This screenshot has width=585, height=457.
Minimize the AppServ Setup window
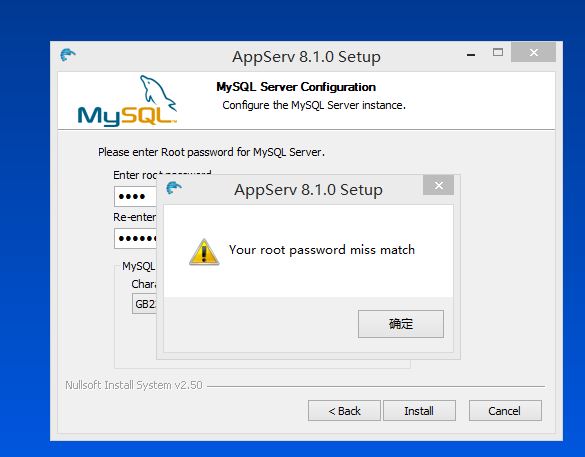[x=471, y=54]
